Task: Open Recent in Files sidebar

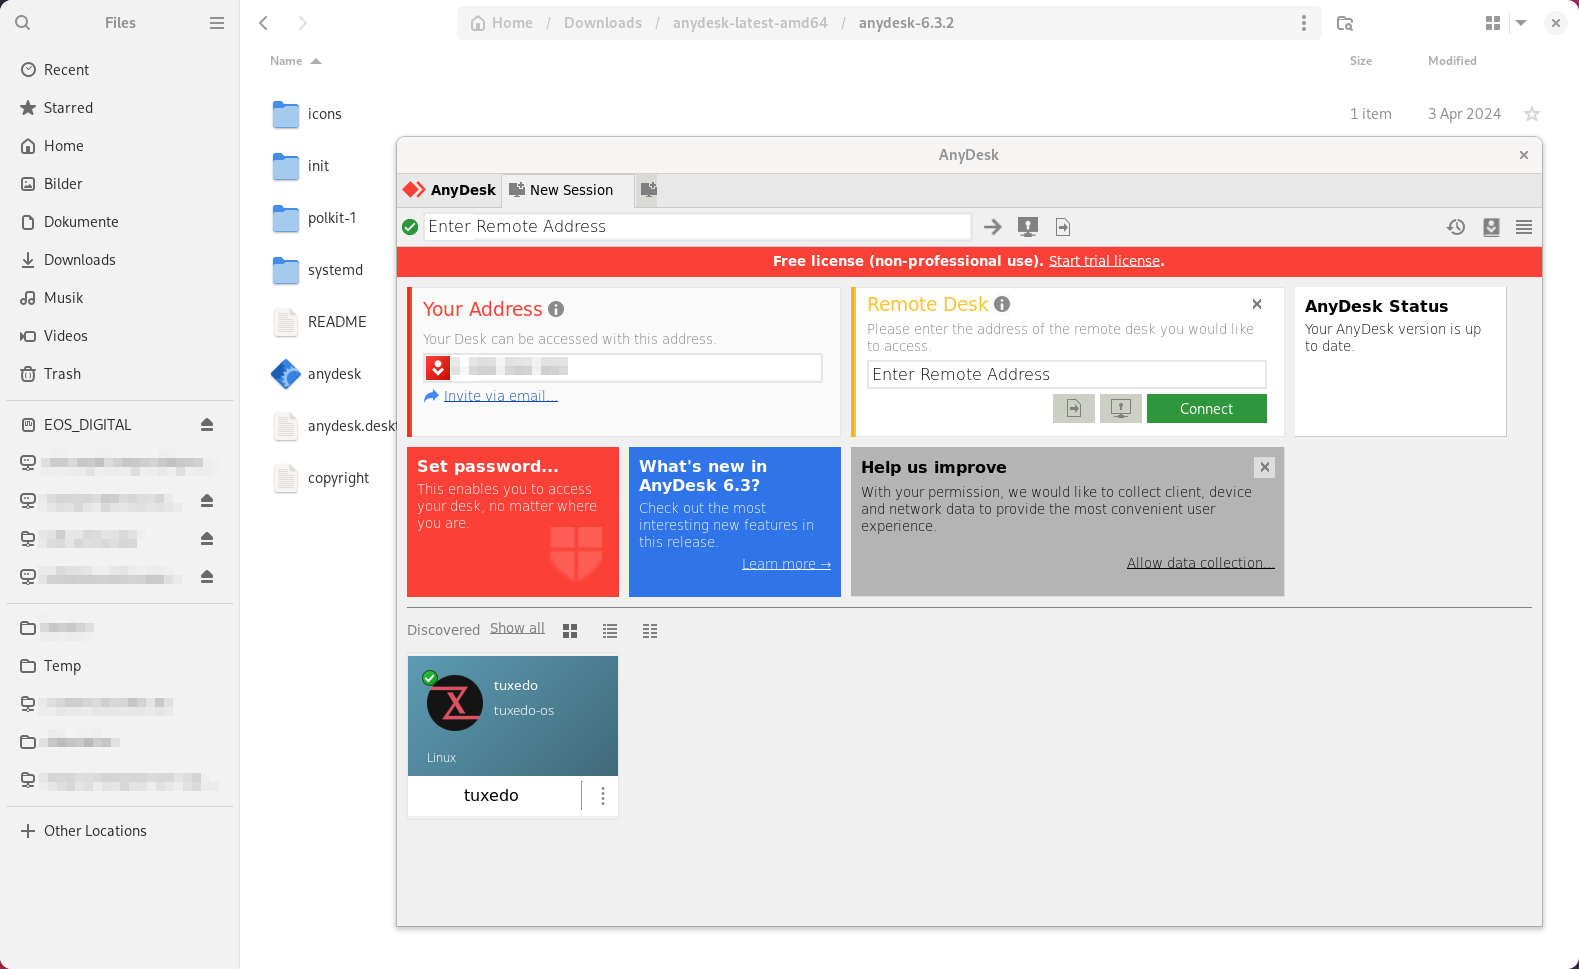Action: [120, 70]
